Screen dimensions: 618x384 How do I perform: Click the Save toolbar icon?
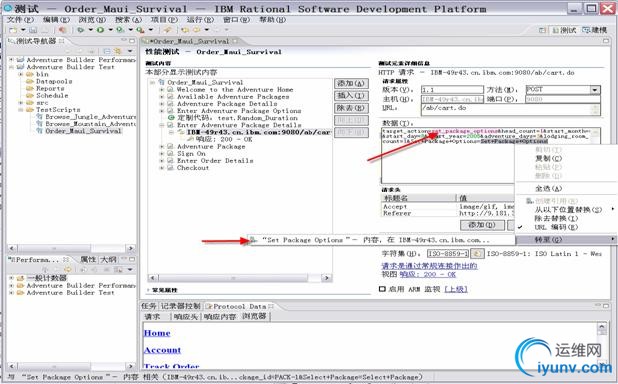tap(33, 30)
